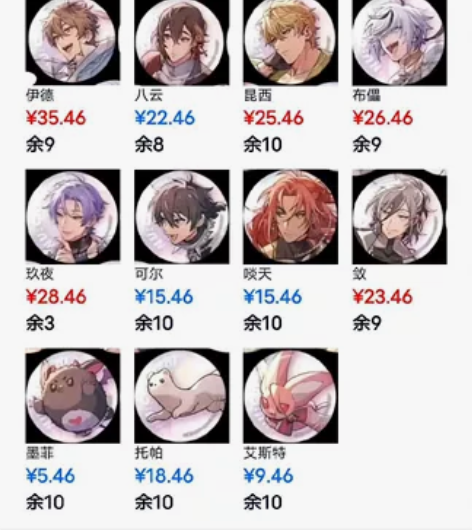
Task: Click the 托帕 name label
Action: click(149, 453)
